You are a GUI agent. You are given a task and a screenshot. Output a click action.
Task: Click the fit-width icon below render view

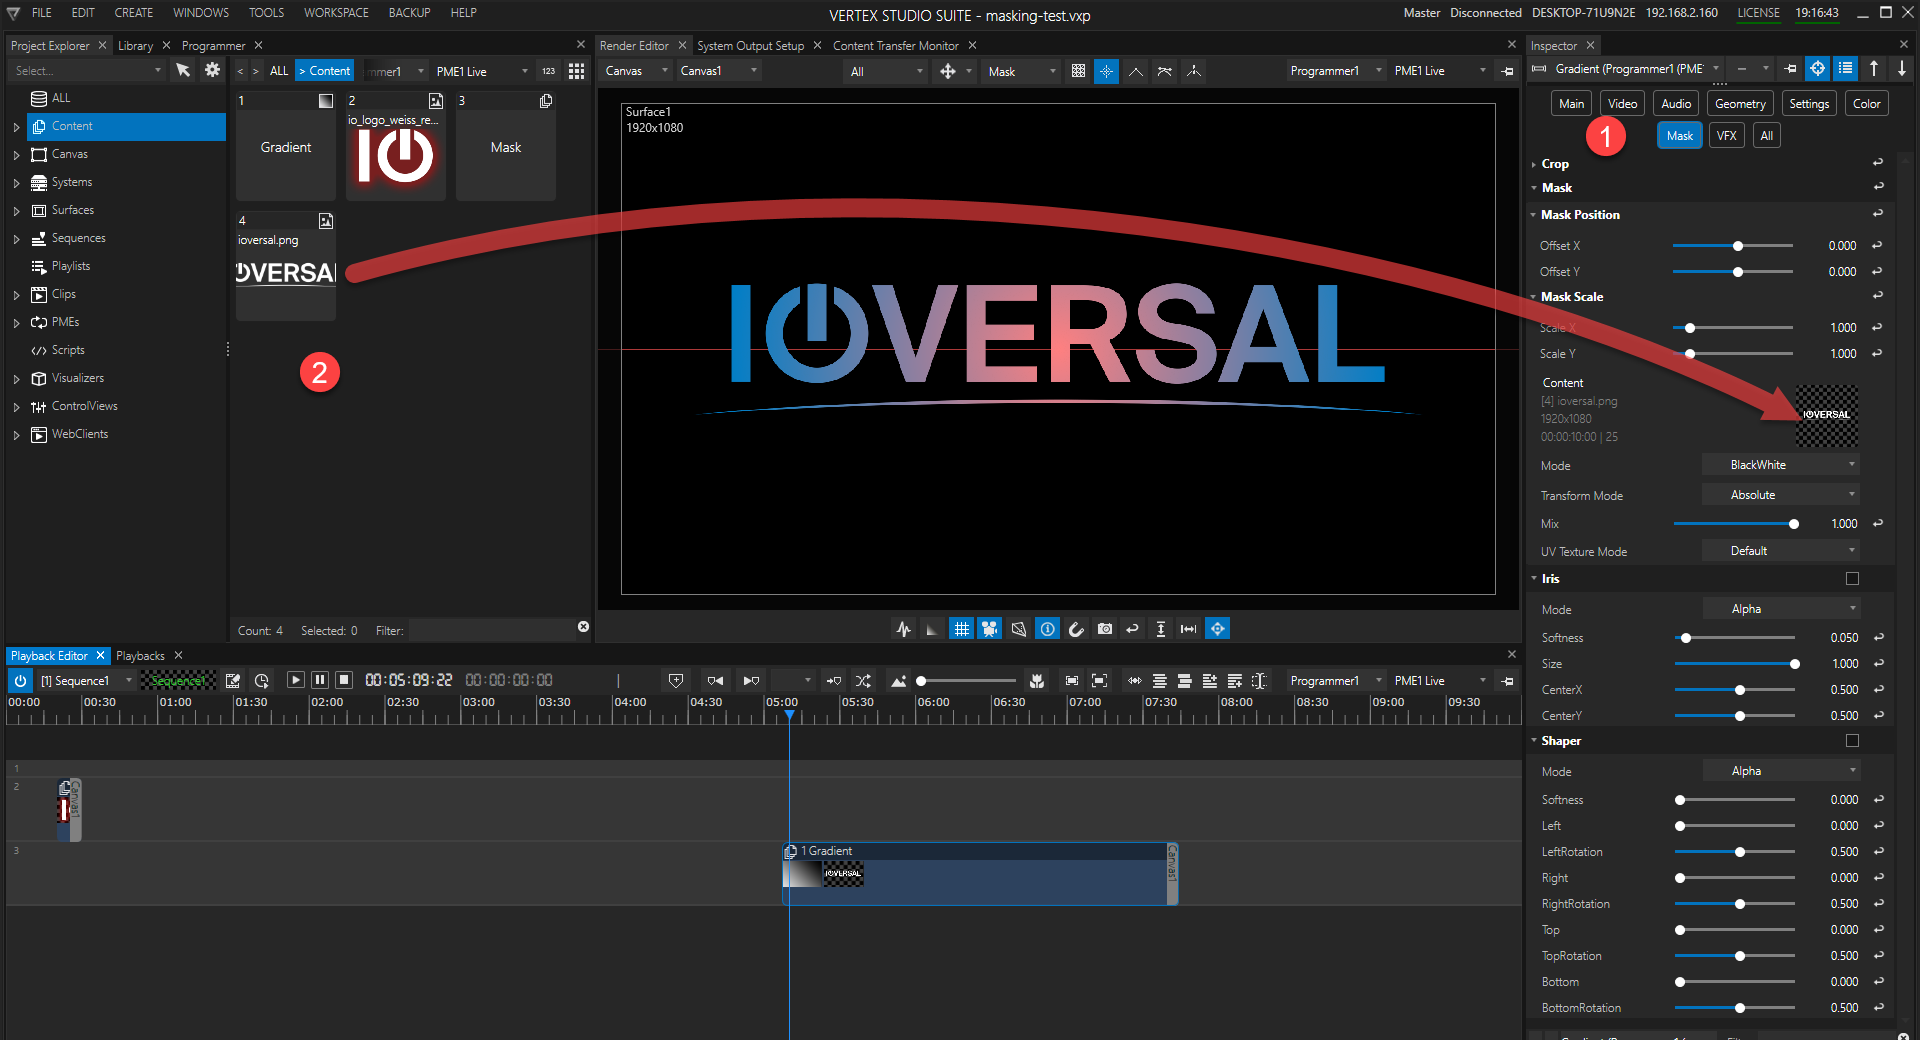1188,629
